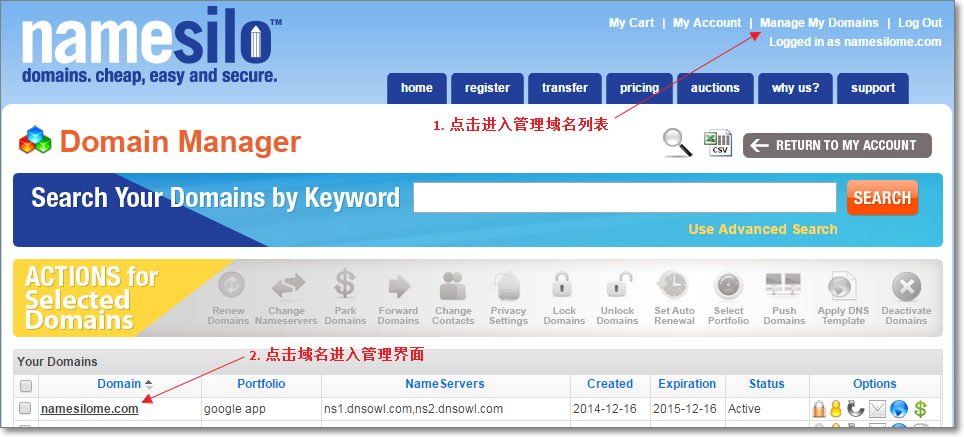Click the Options column header
Viewport: 964px width, 437px height.
(x=875, y=384)
